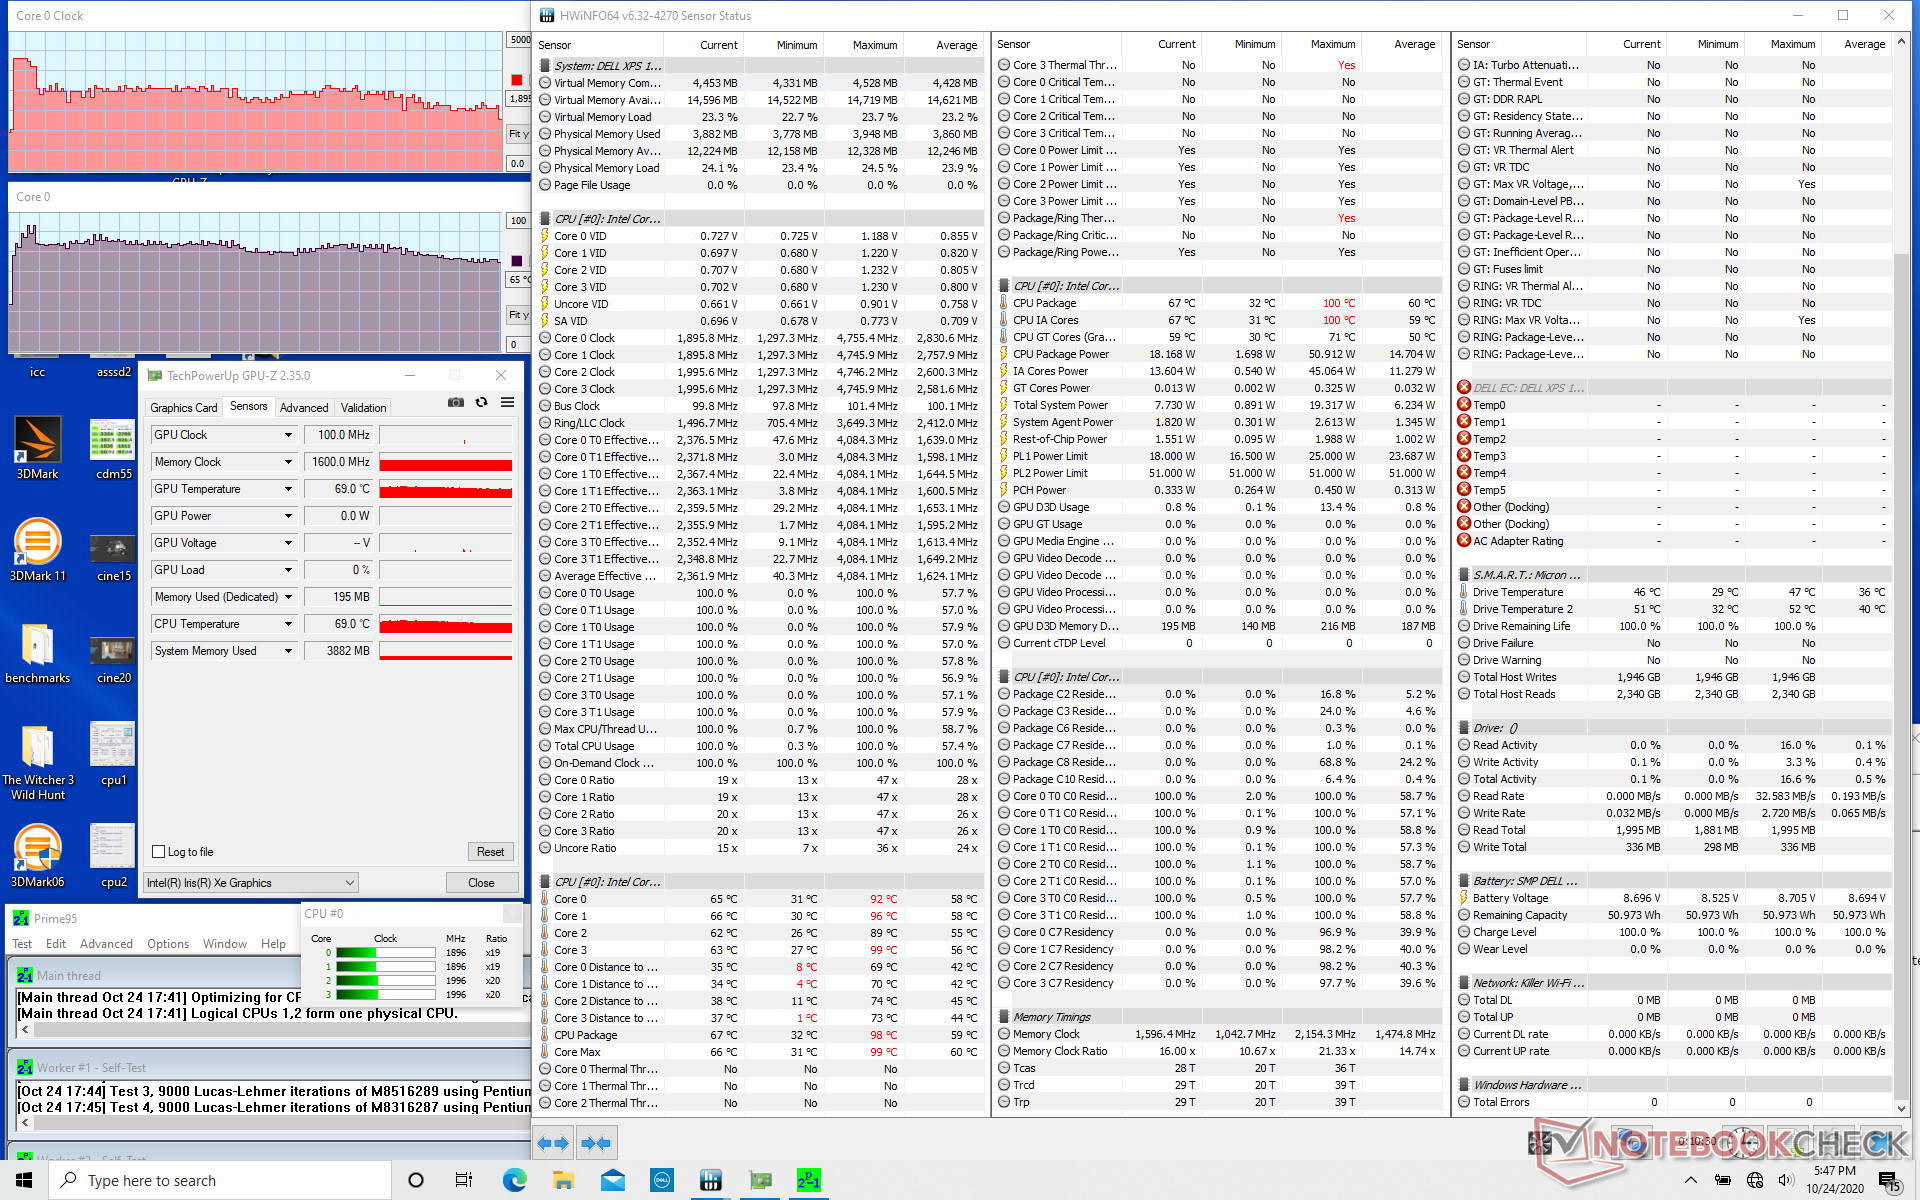1920x1200 pixels.
Task: Click Fit y in Core 0 temperature graph
Action: tap(518, 315)
